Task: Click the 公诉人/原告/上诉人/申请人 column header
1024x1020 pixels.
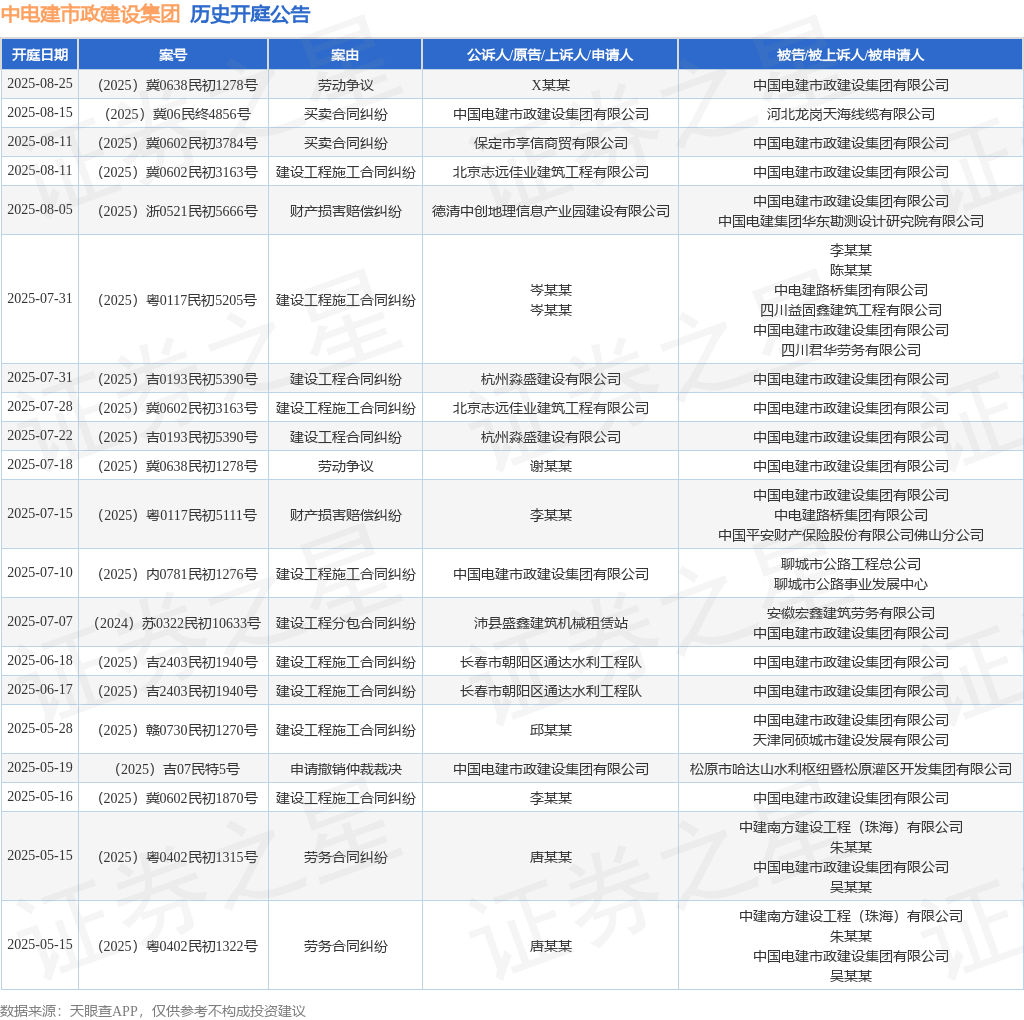Action: pyautogui.click(x=550, y=55)
